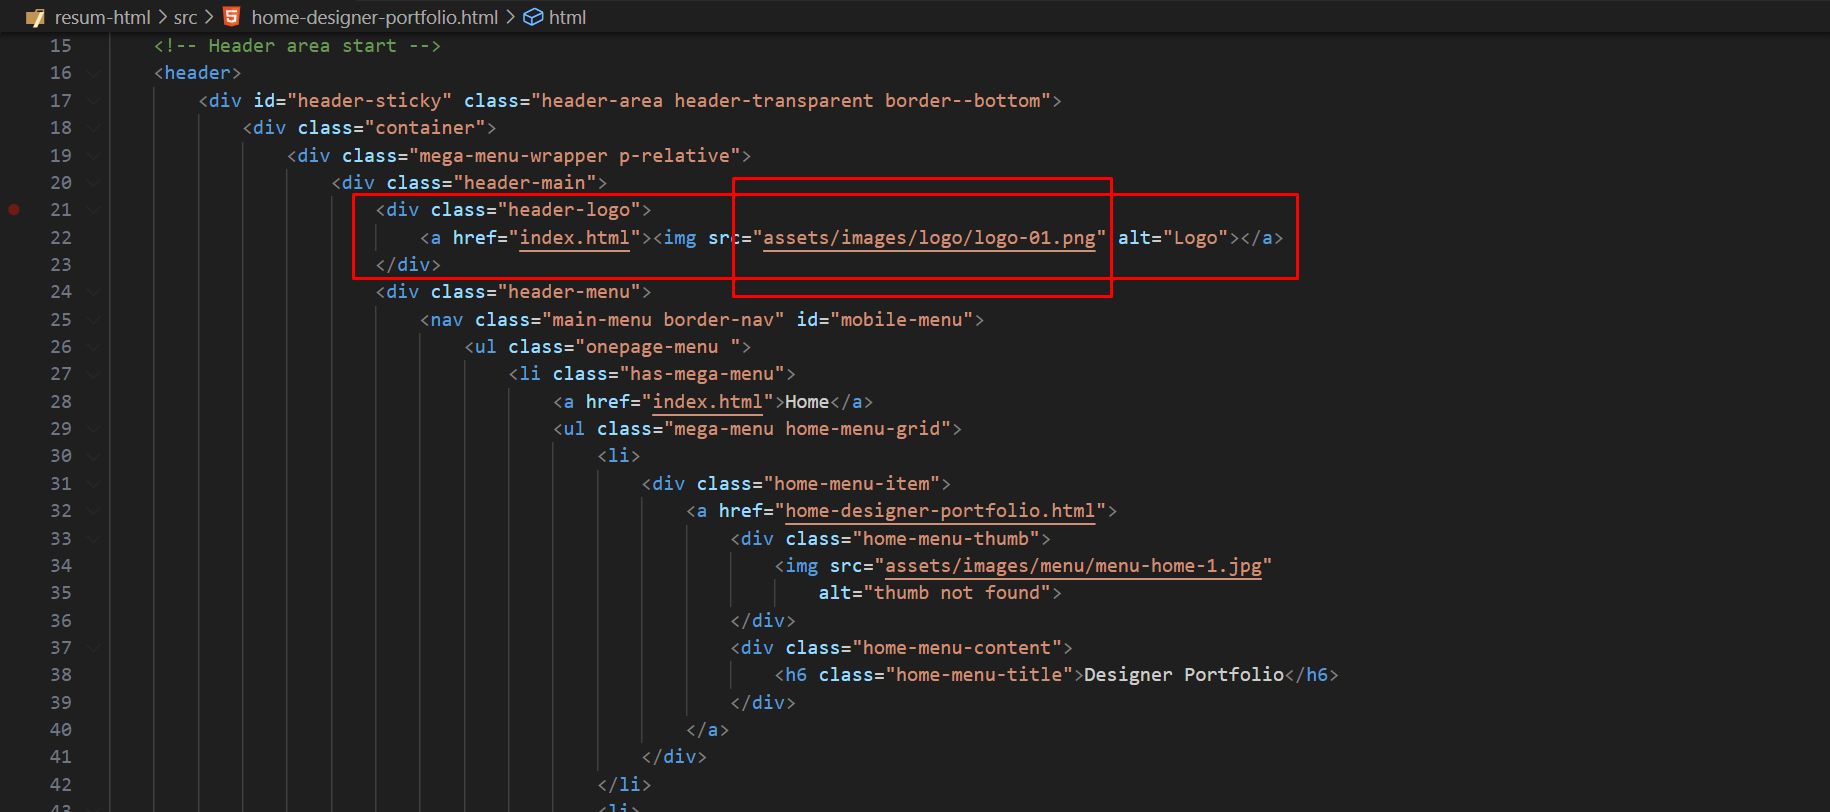Click line number 22 in the gutter
The height and width of the screenshot is (812, 1830).
click(61, 238)
